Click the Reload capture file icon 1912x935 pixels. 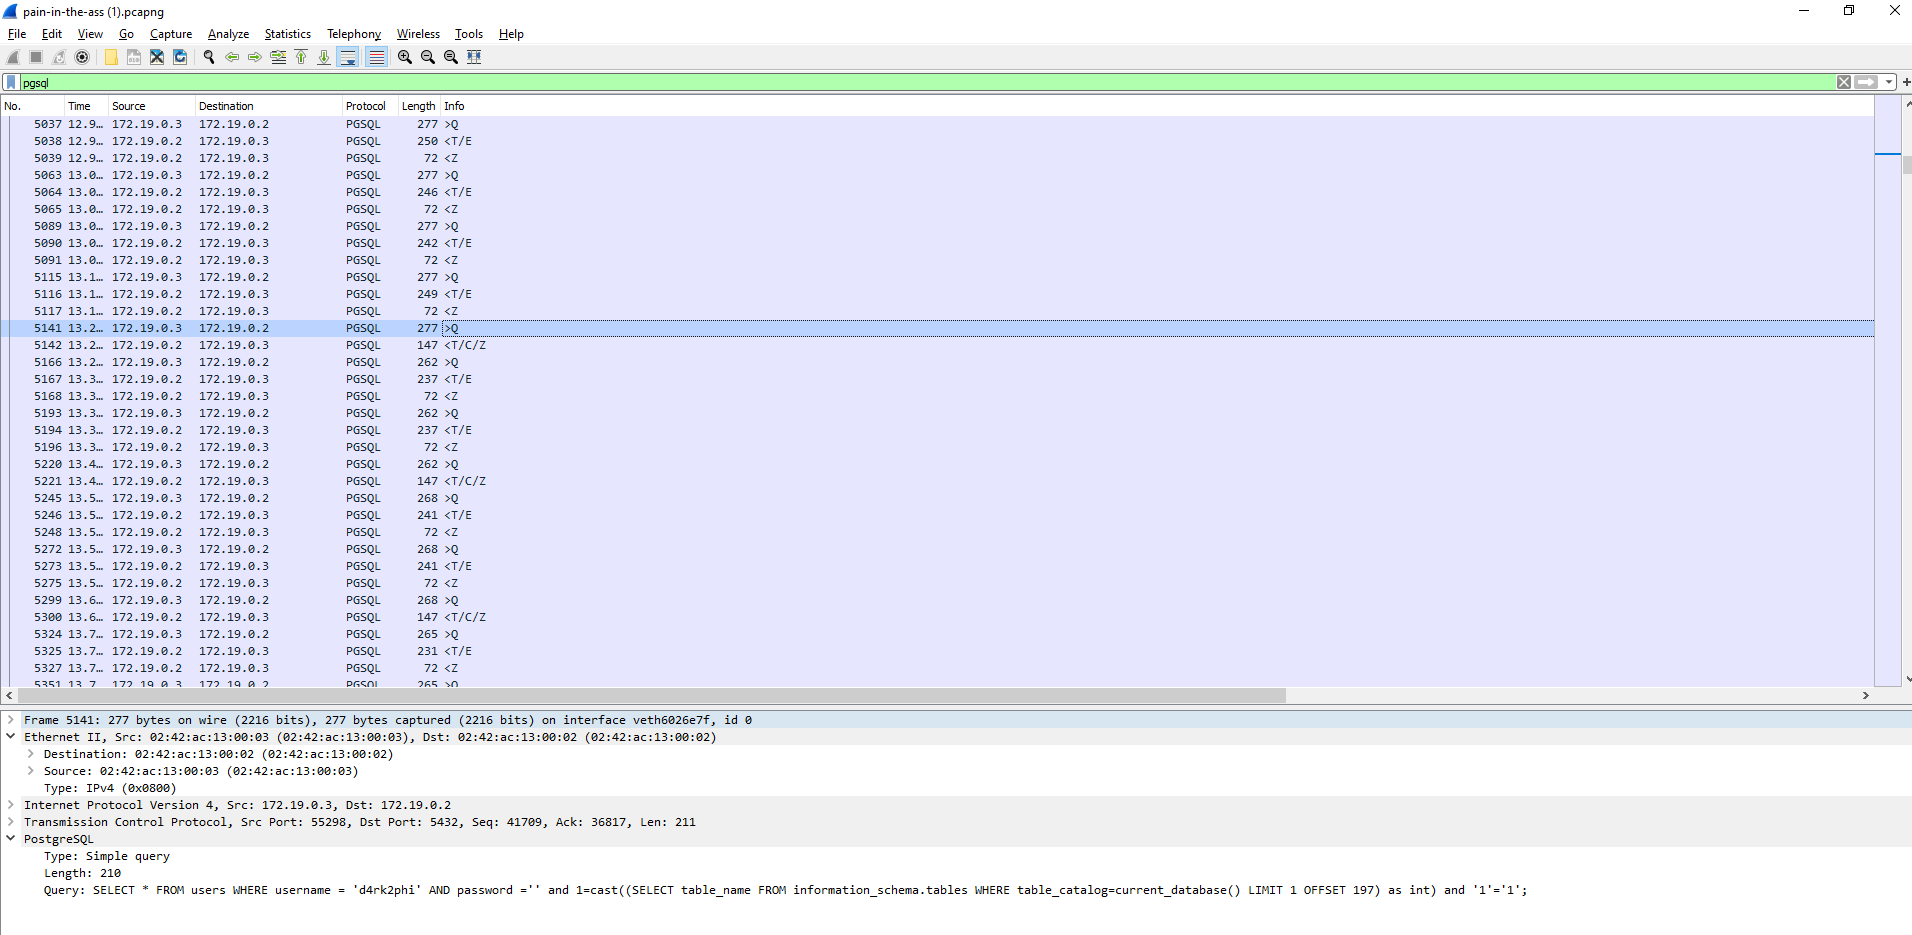[x=180, y=57]
